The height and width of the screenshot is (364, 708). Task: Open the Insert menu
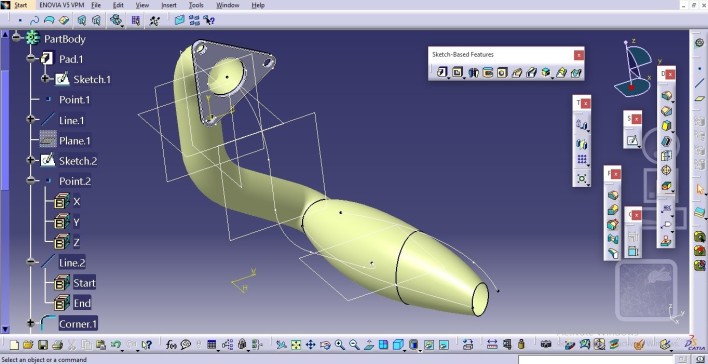pyautogui.click(x=168, y=5)
